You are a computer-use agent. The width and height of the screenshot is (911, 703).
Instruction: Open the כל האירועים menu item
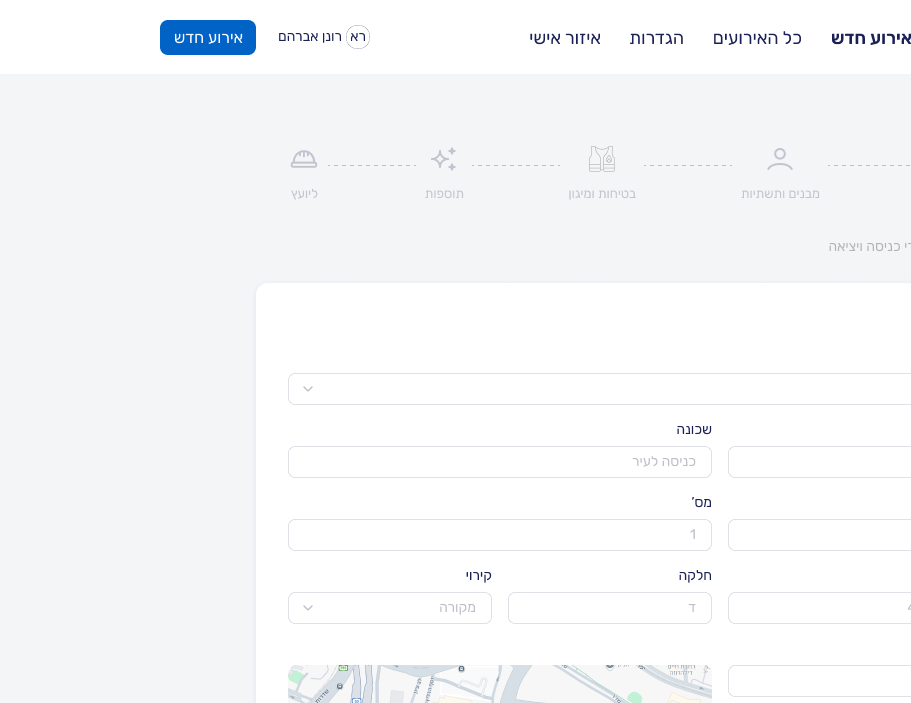point(757,38)
